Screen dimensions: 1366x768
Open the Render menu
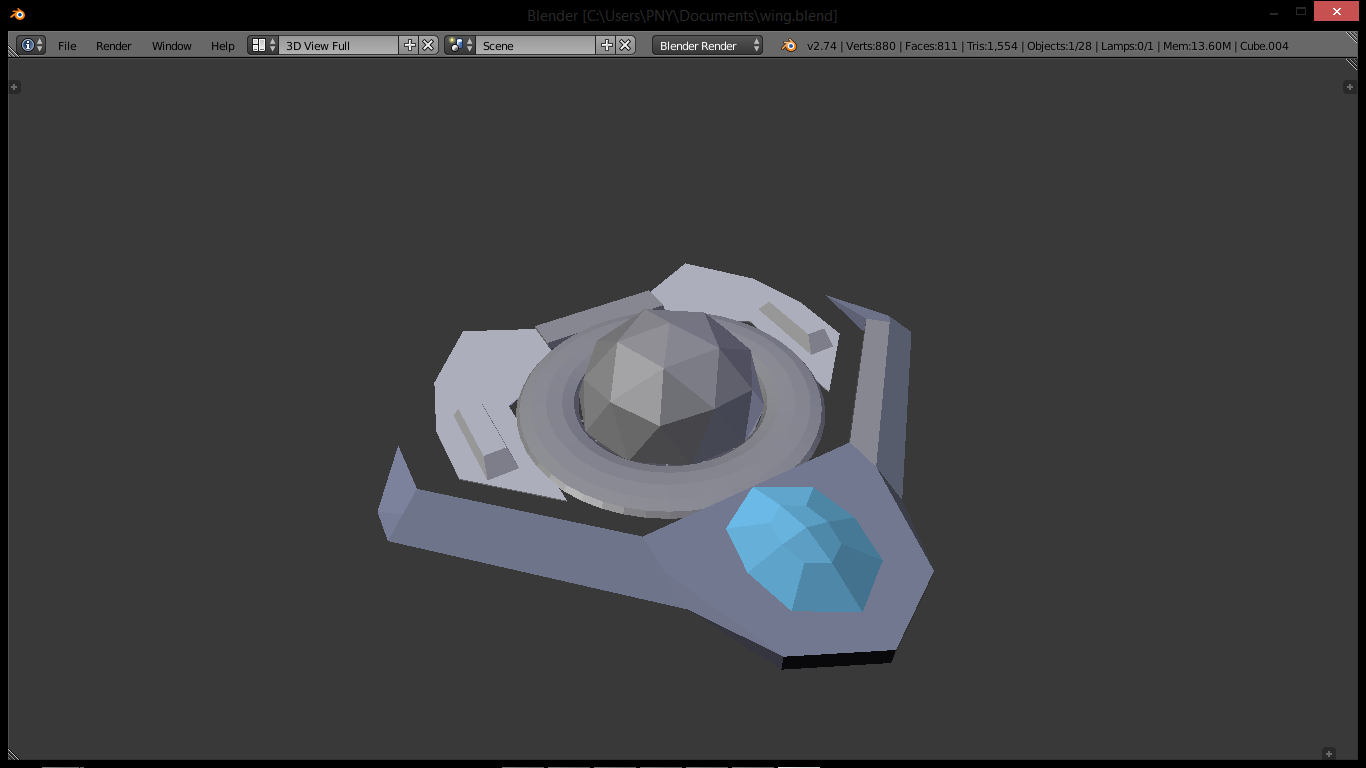114,46
